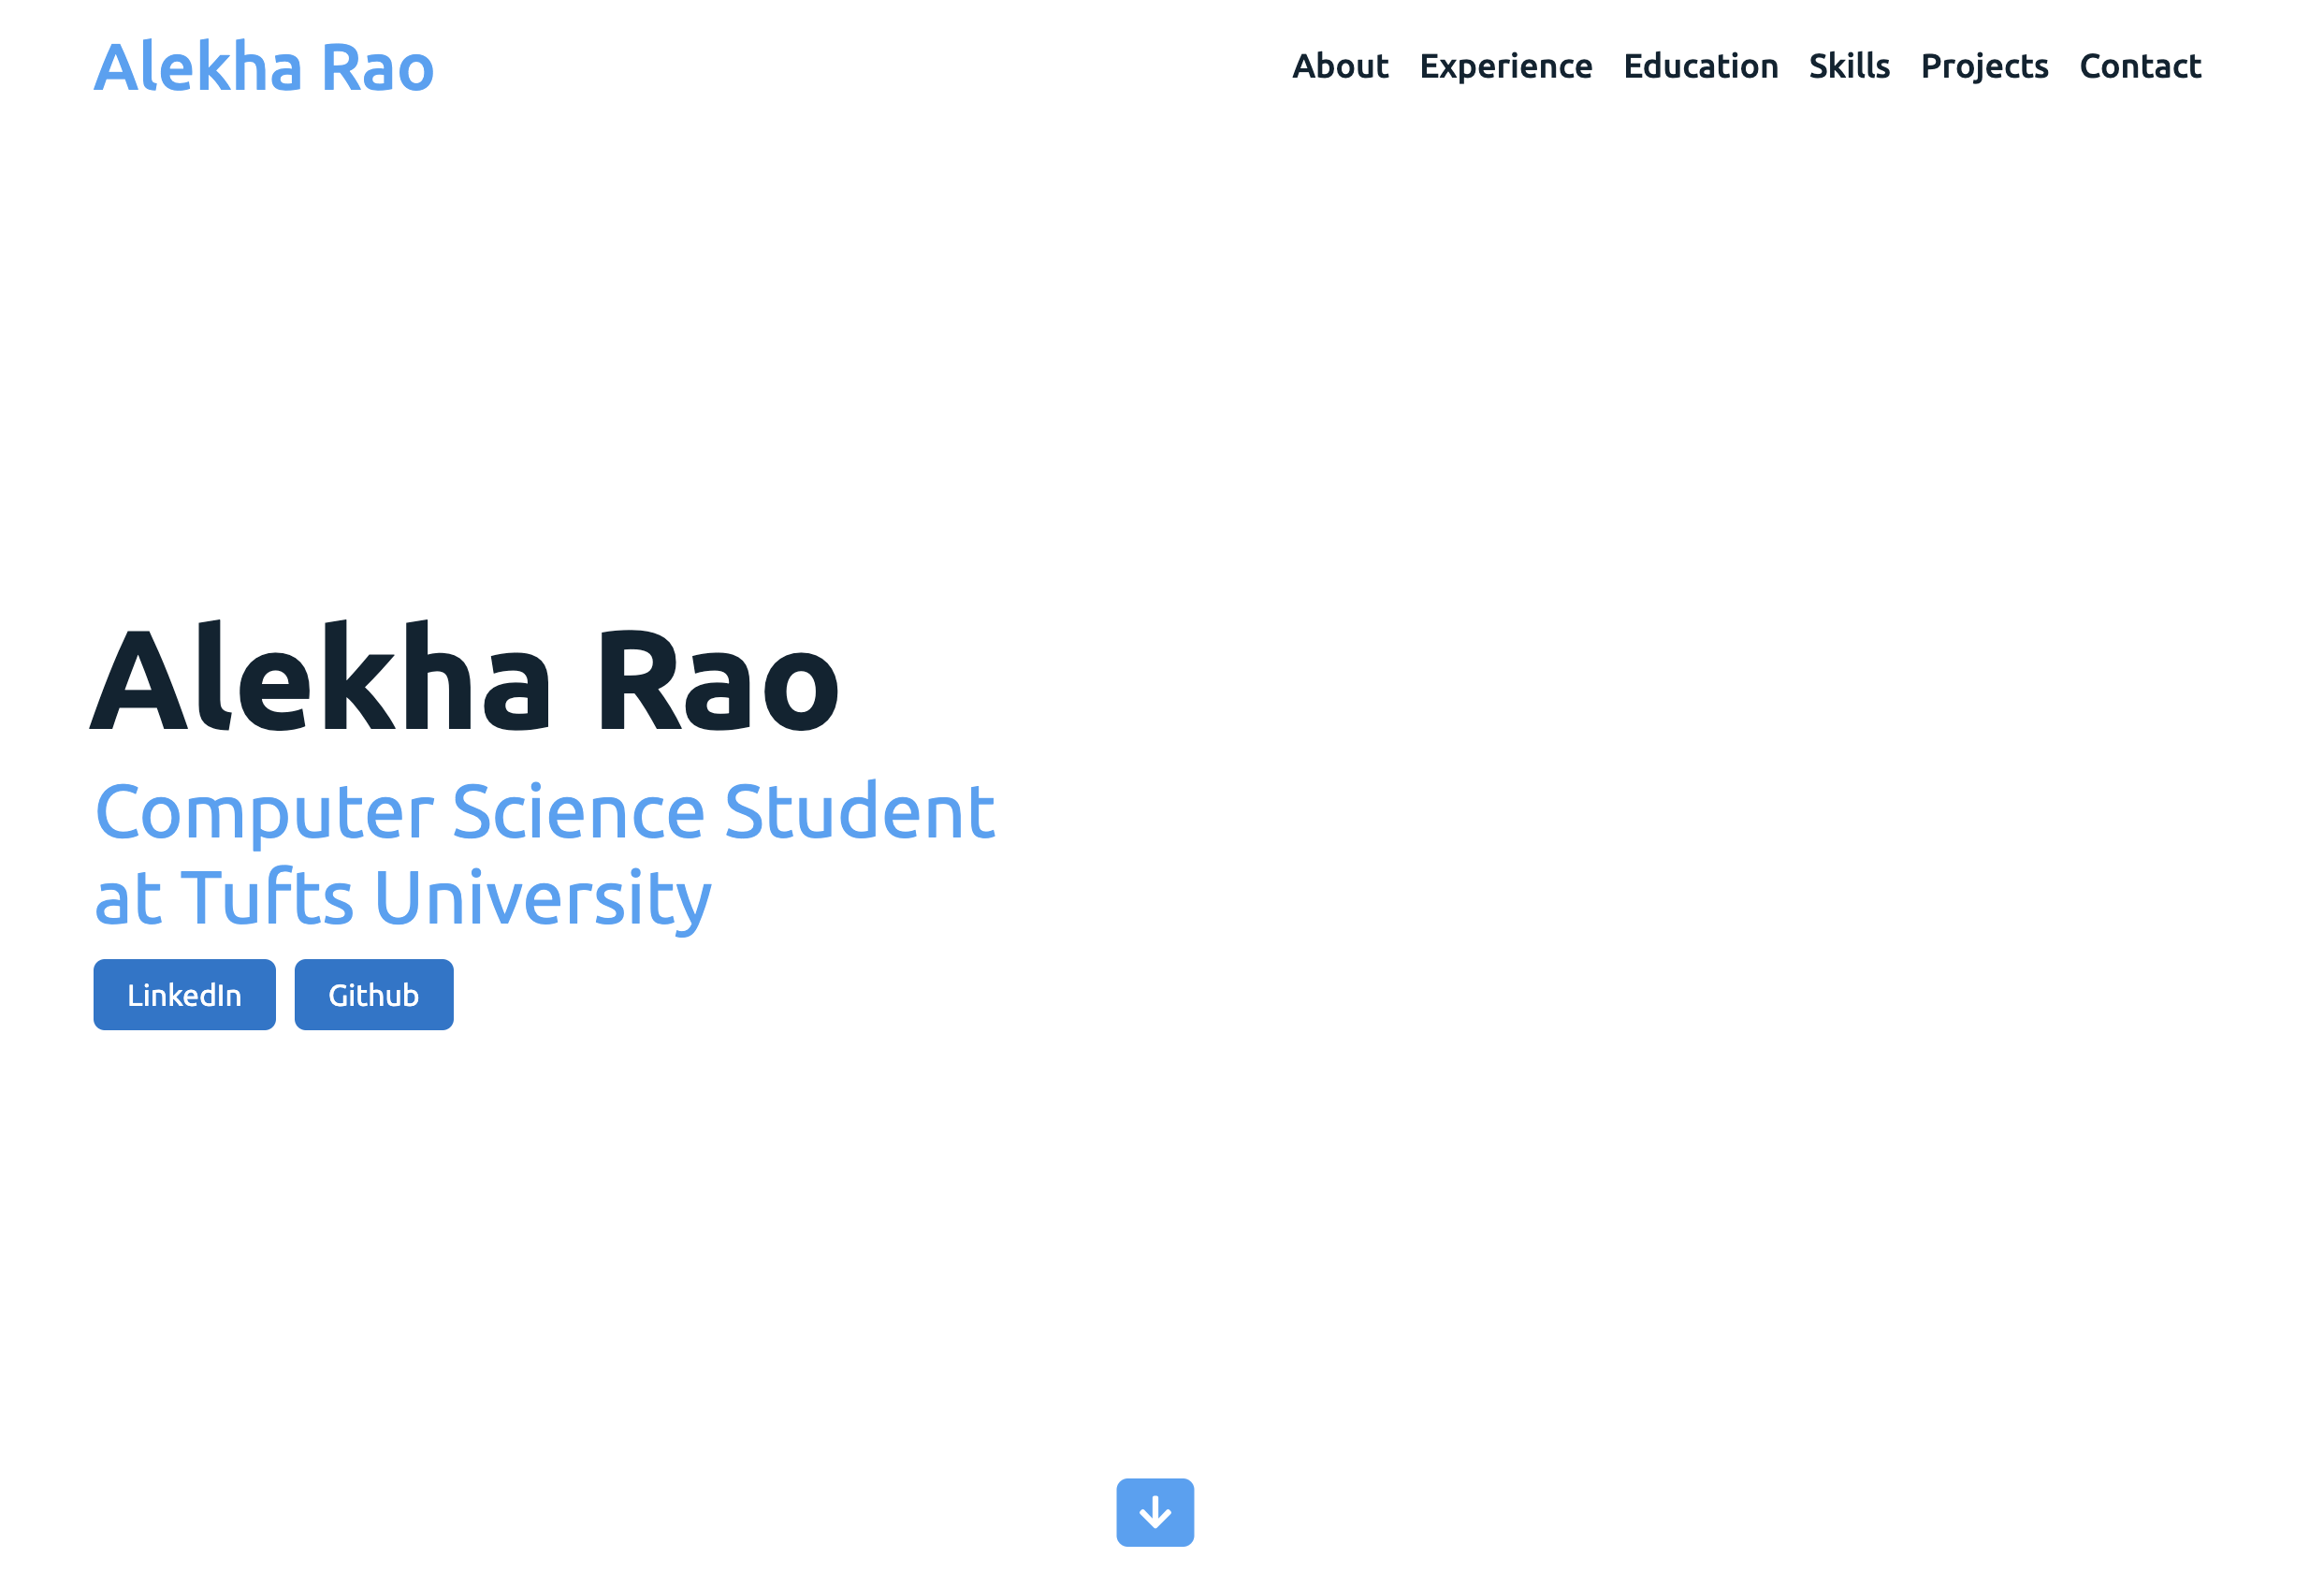The width and height of the screenshot is (2324, 1587).
Task: Click the scroll-down arrow icon
Action: pos(1155,1512)
